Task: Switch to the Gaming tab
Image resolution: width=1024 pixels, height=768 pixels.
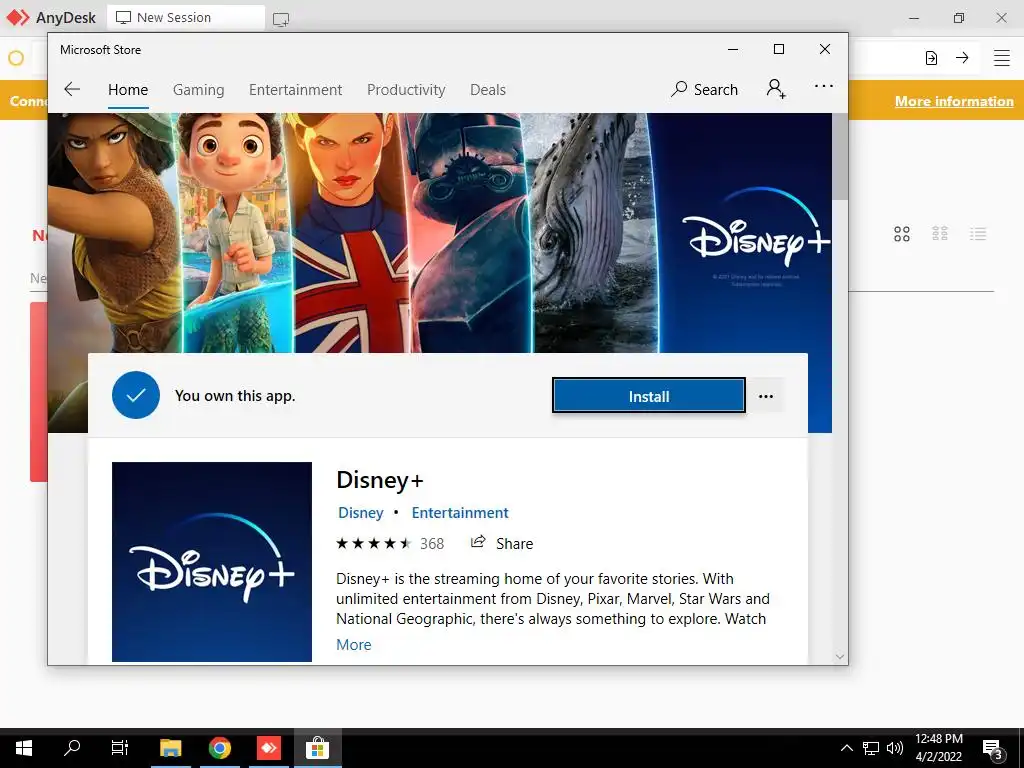Action: (199, 89)
